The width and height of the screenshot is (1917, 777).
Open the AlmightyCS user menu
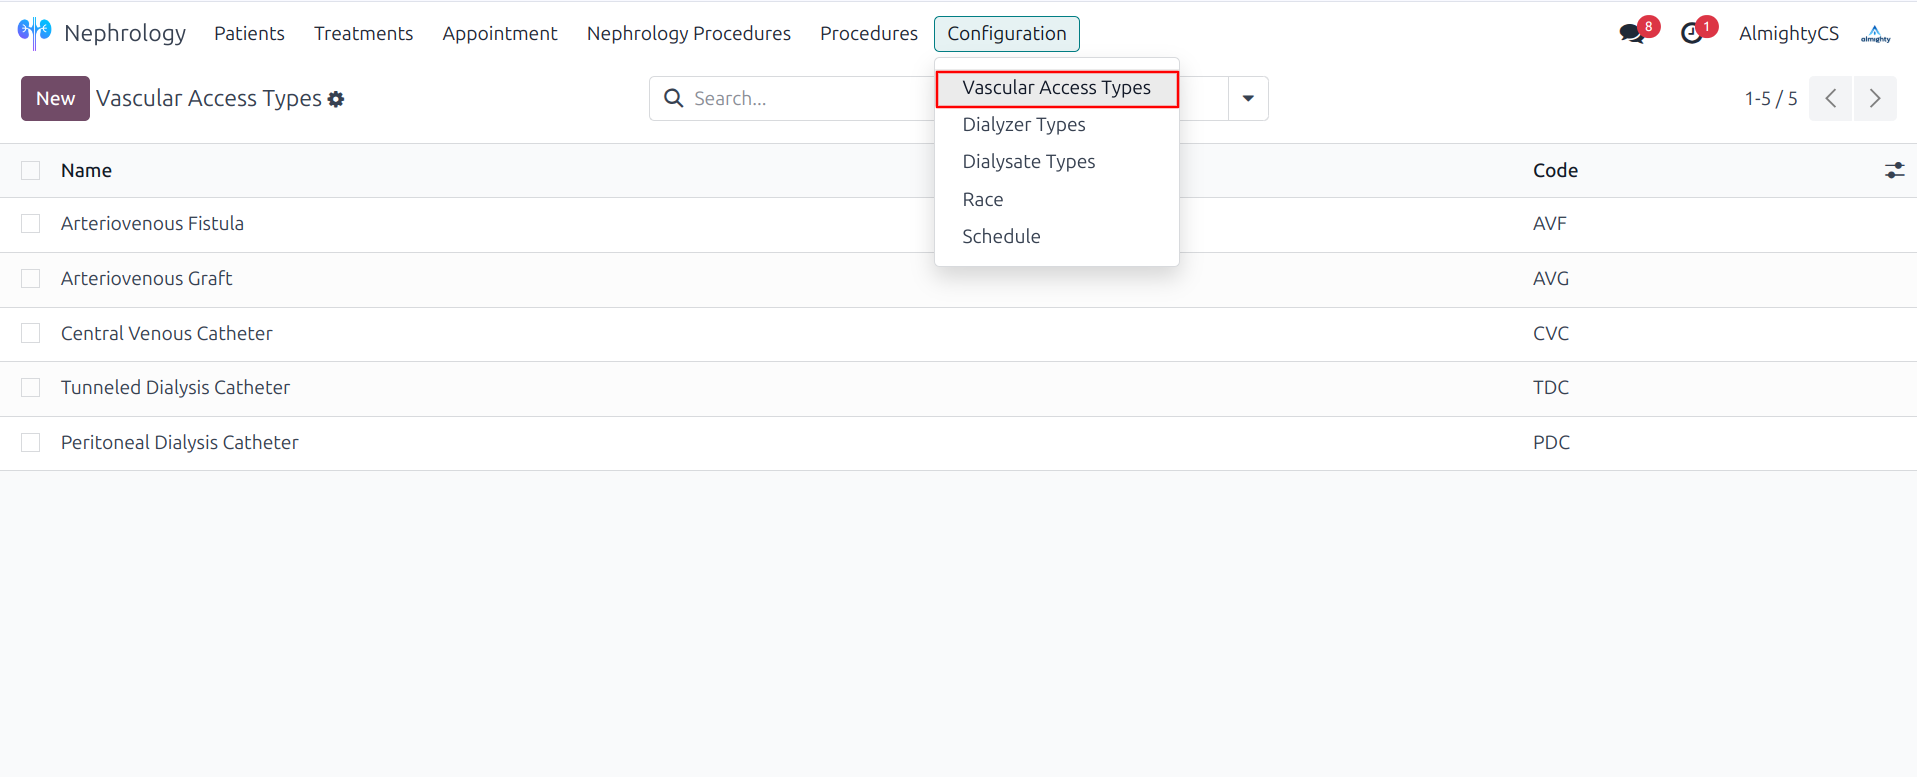(1788, 34)
